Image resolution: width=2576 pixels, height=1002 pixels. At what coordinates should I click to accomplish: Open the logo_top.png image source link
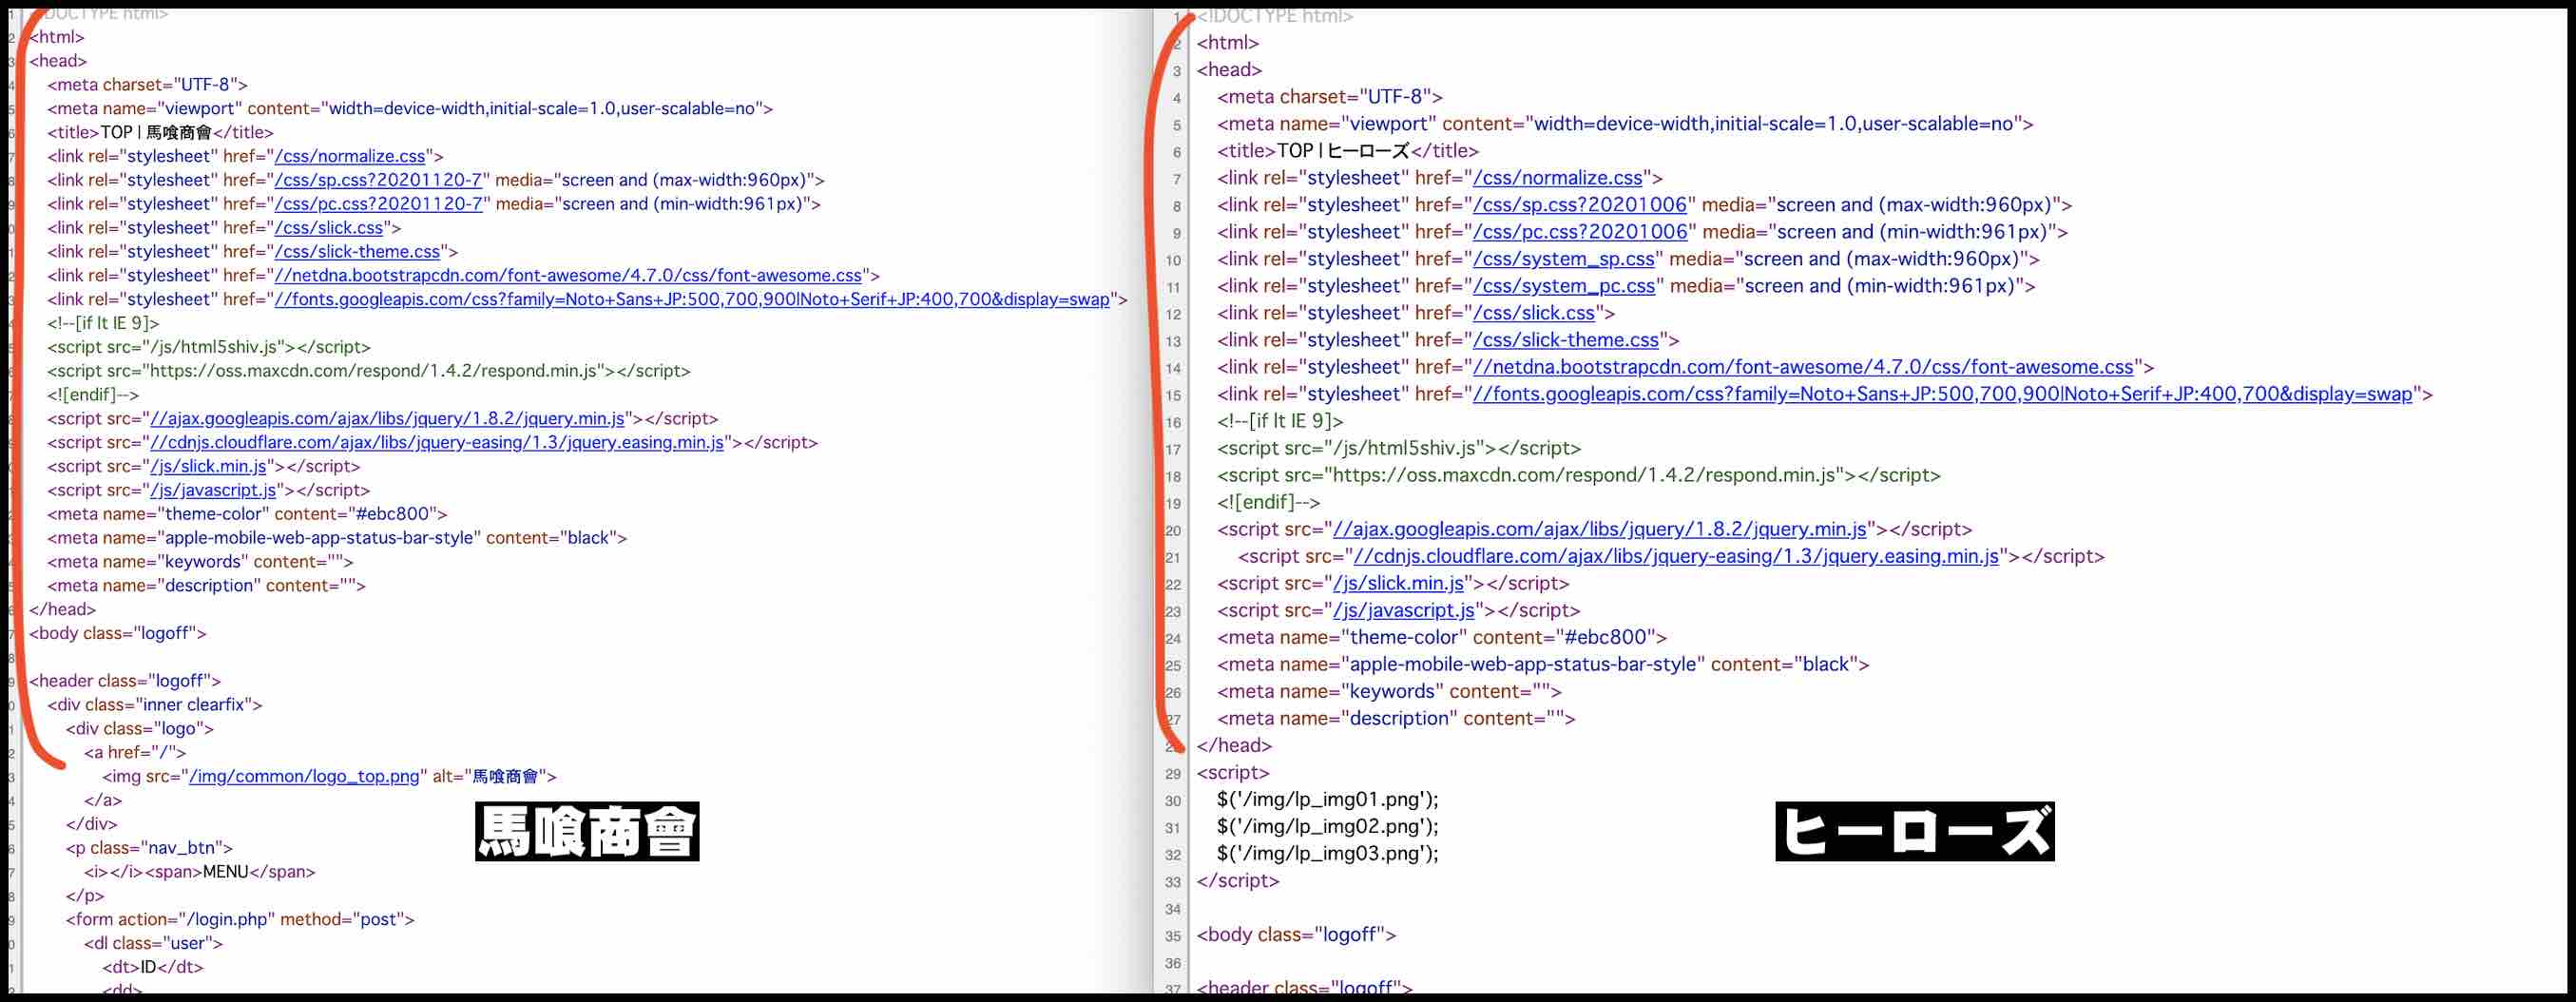pos(304,776)
